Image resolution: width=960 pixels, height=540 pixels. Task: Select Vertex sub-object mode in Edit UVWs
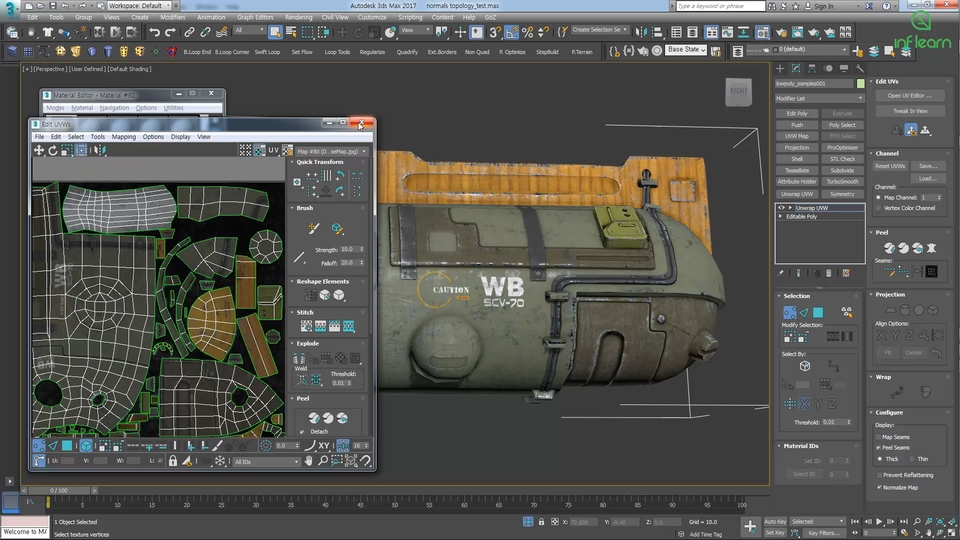(x=39, y=446)
